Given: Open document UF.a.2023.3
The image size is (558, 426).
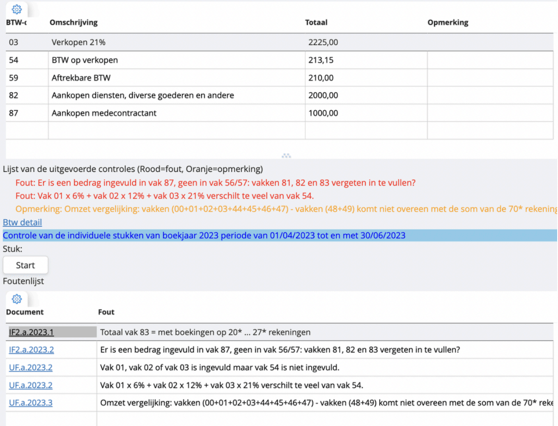Looking at the screenshot, I should [31, 403].
